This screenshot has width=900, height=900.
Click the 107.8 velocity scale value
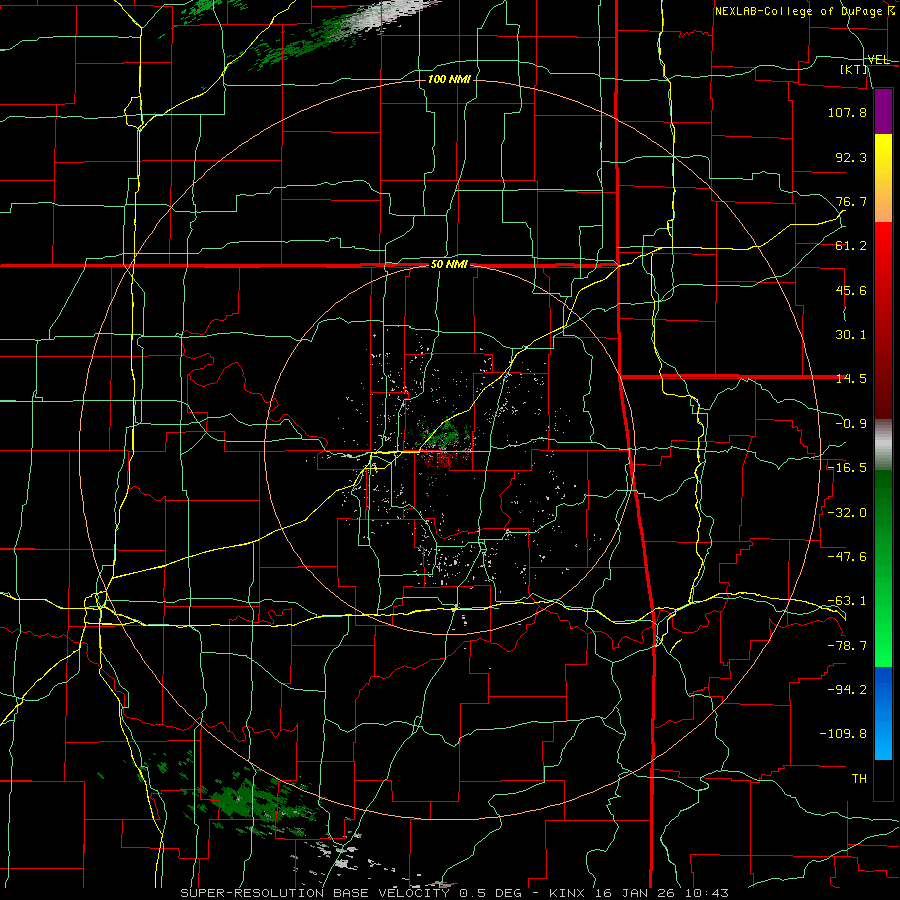click(x=847, y=112)
